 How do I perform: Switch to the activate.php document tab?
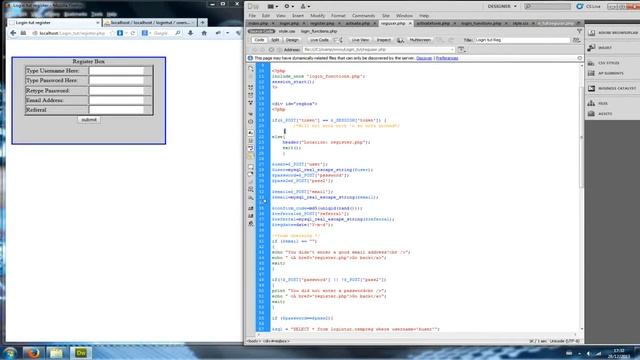tap(357, 24)
